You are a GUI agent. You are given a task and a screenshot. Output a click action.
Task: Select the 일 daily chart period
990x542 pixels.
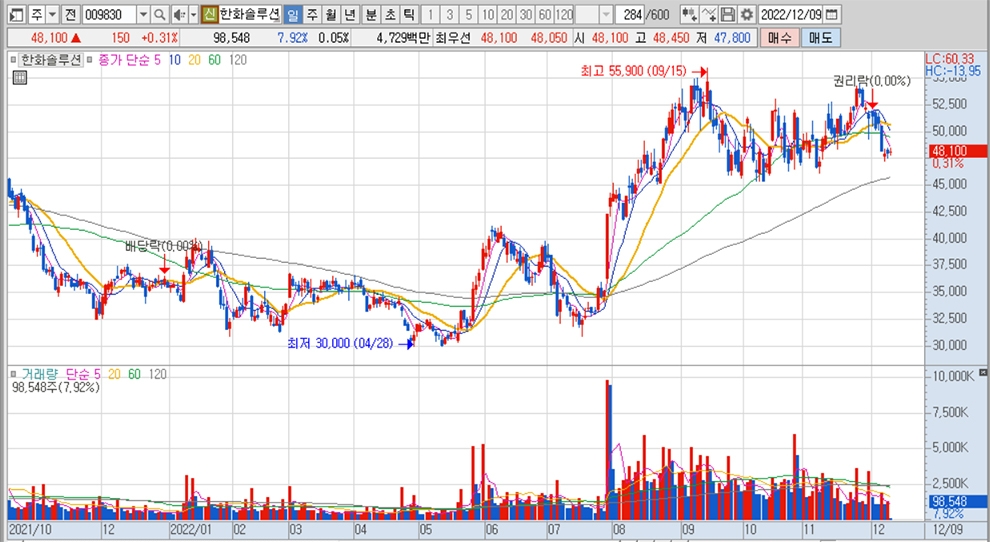pos(292,14)
